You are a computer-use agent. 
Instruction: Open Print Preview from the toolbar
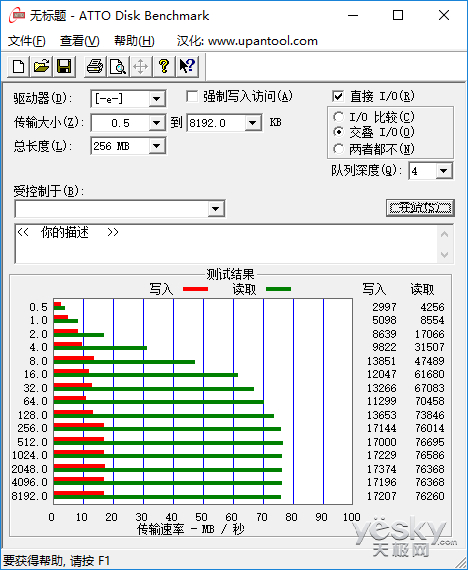118,67
